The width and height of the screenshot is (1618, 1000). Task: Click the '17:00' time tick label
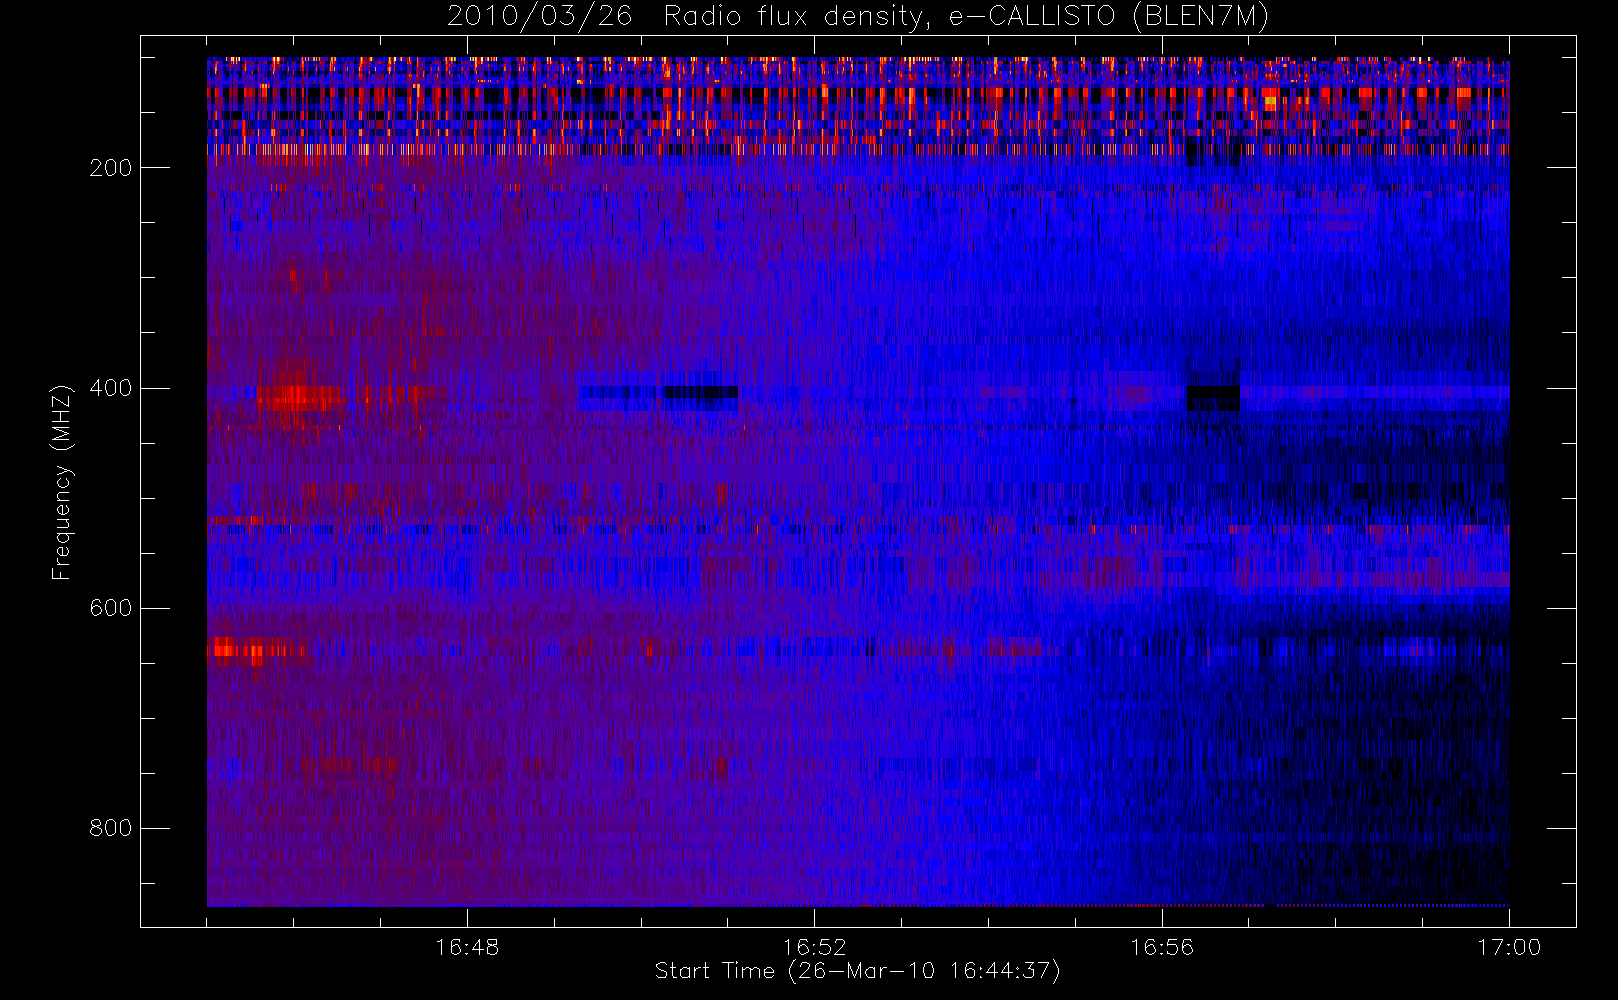pos(1509,947)
